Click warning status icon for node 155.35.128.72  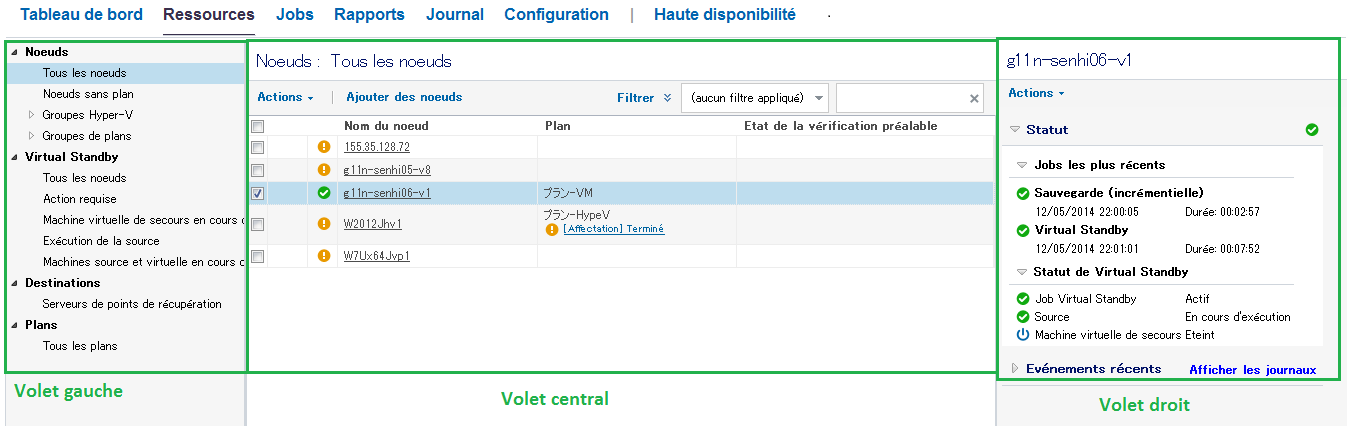click(323, 147)
